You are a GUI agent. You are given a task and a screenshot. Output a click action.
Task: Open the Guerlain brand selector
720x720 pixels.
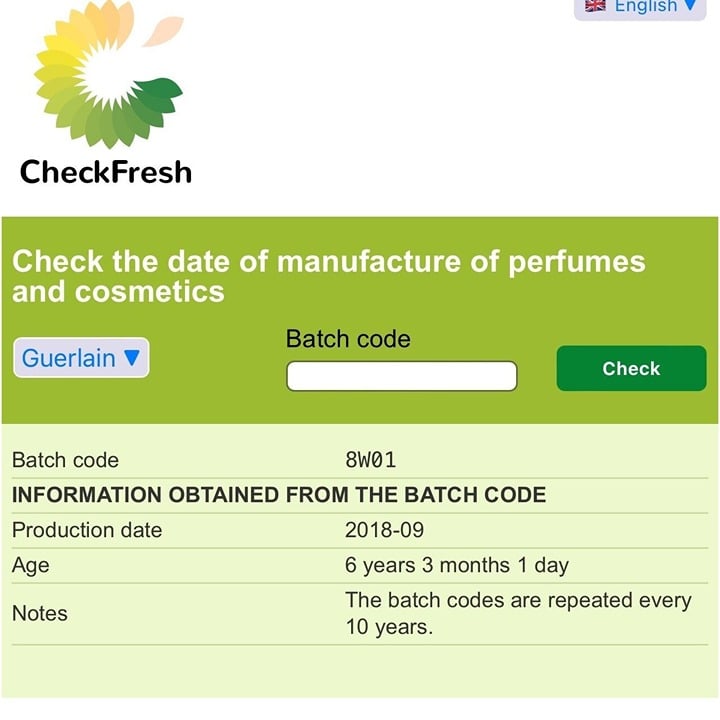(81, 358)
